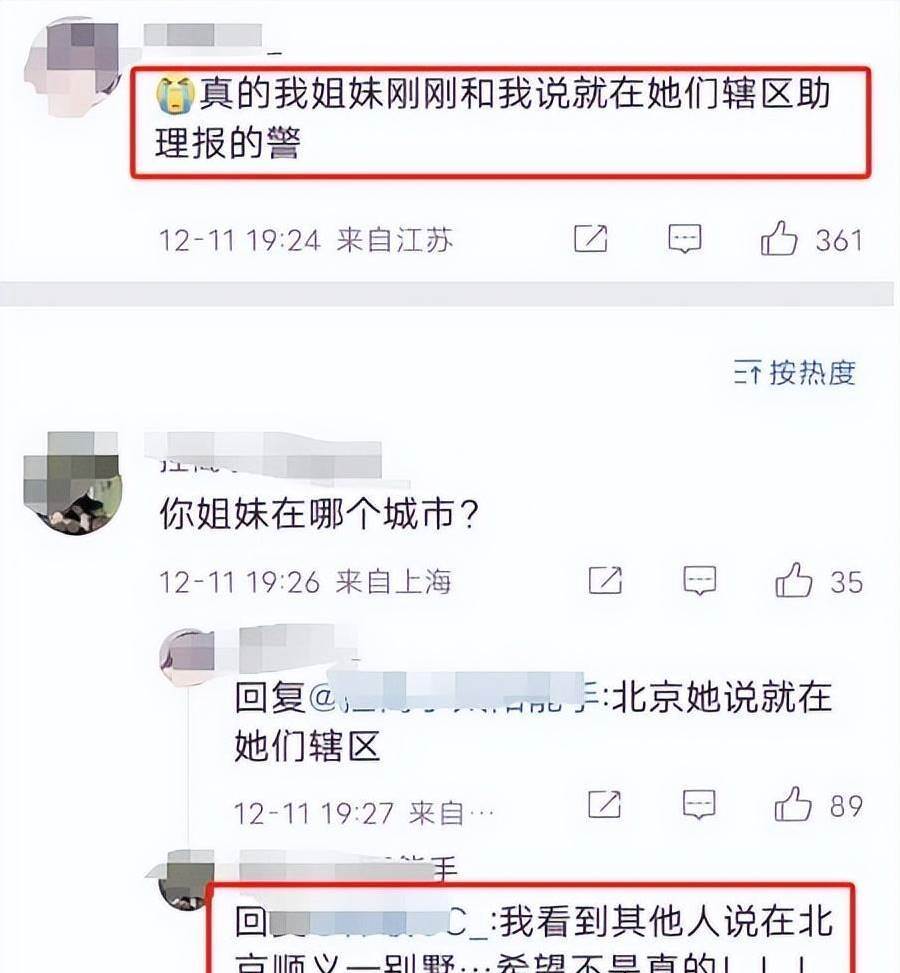Select the 你姐妹在哪个城市？ comment text
The image size is (900, 973).
[x=320, y=514]
